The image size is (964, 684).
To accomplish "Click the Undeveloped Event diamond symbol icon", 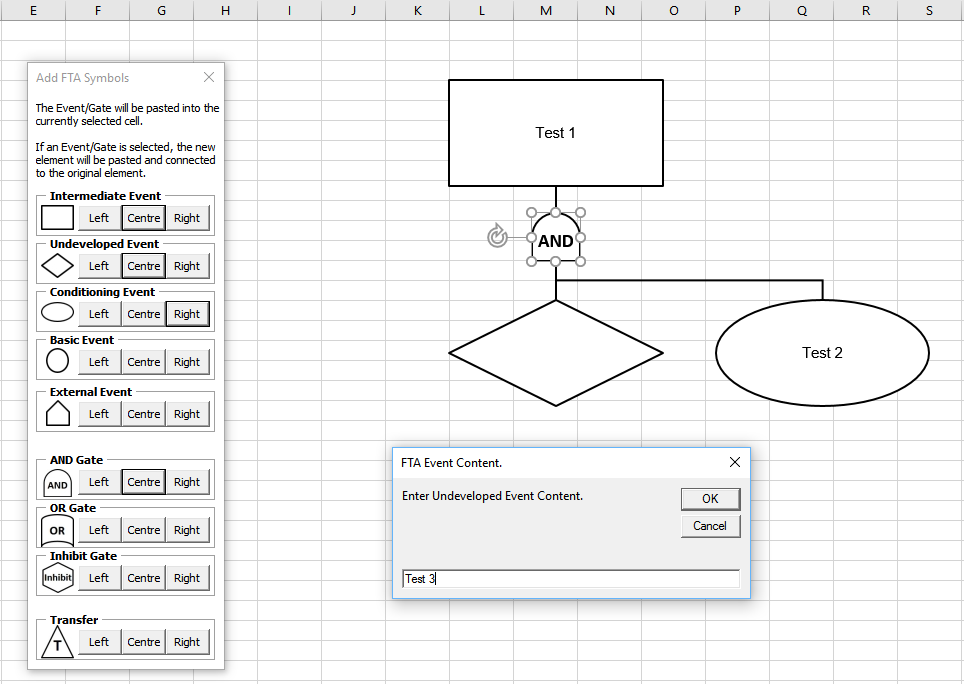I will tap(58, 266).
